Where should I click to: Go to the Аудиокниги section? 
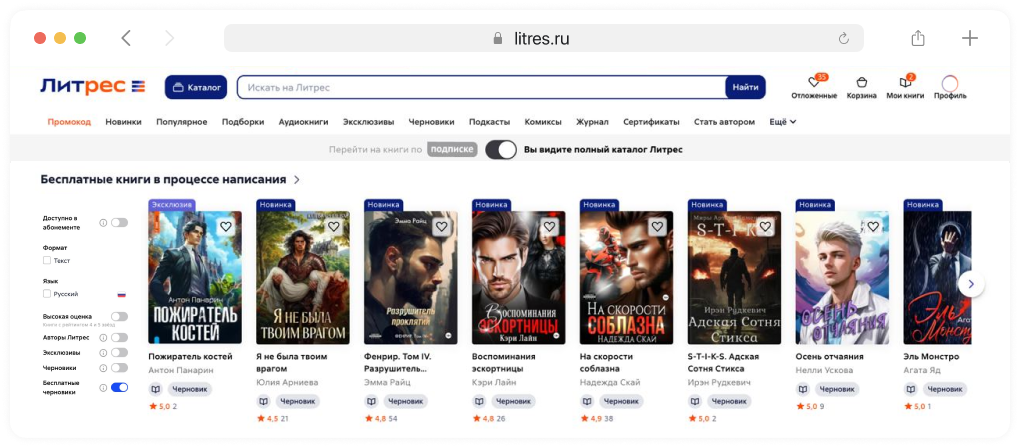pyautogui.click(x=303, y=122)
